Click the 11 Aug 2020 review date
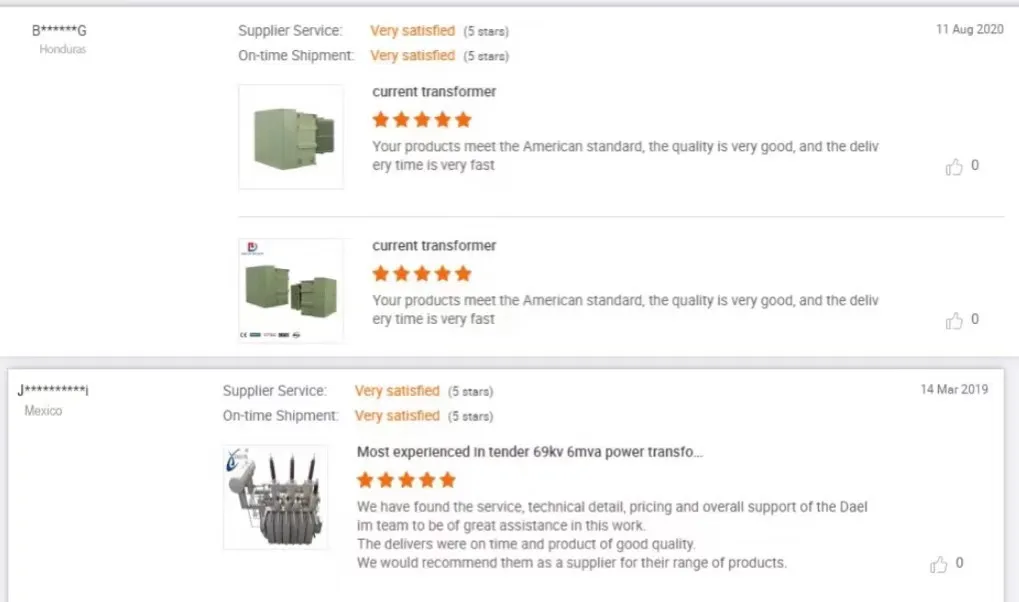 (x=969, y=30)
